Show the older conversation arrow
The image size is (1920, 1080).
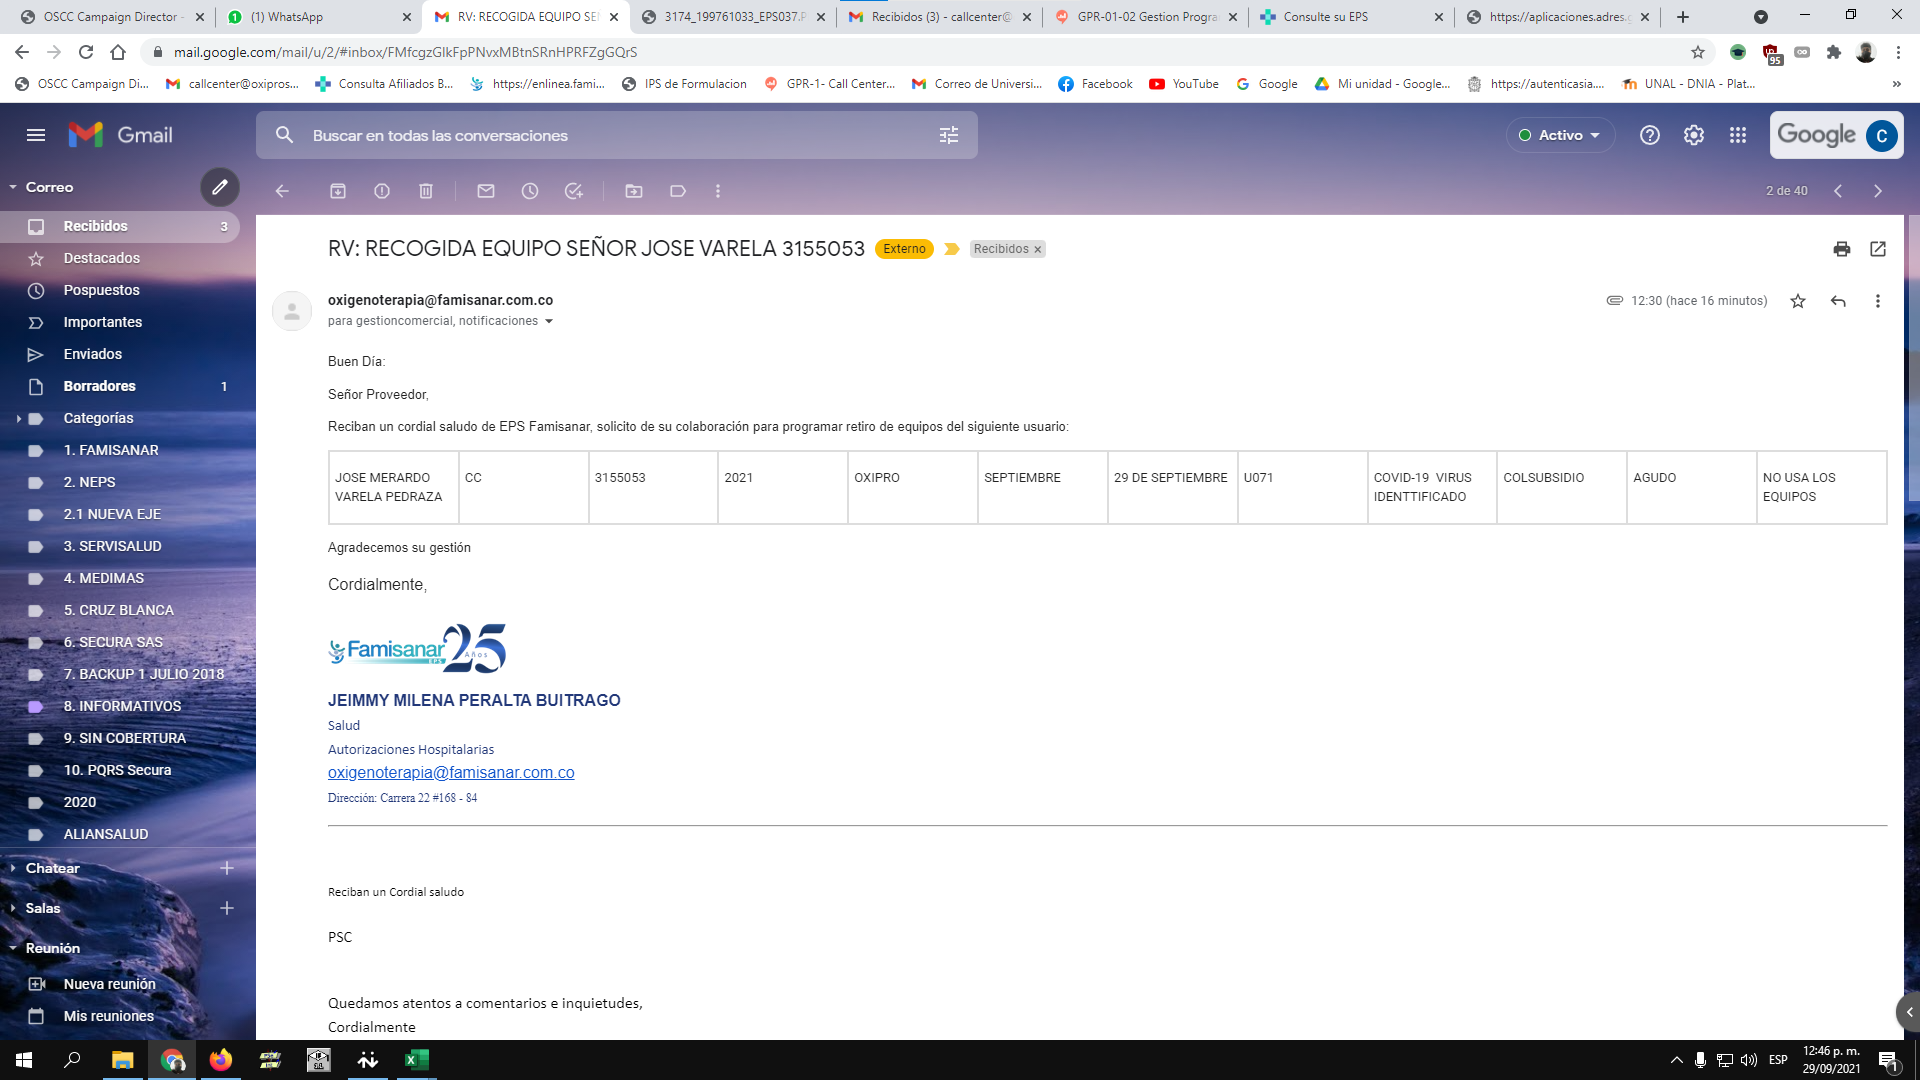click(1878, 191)
